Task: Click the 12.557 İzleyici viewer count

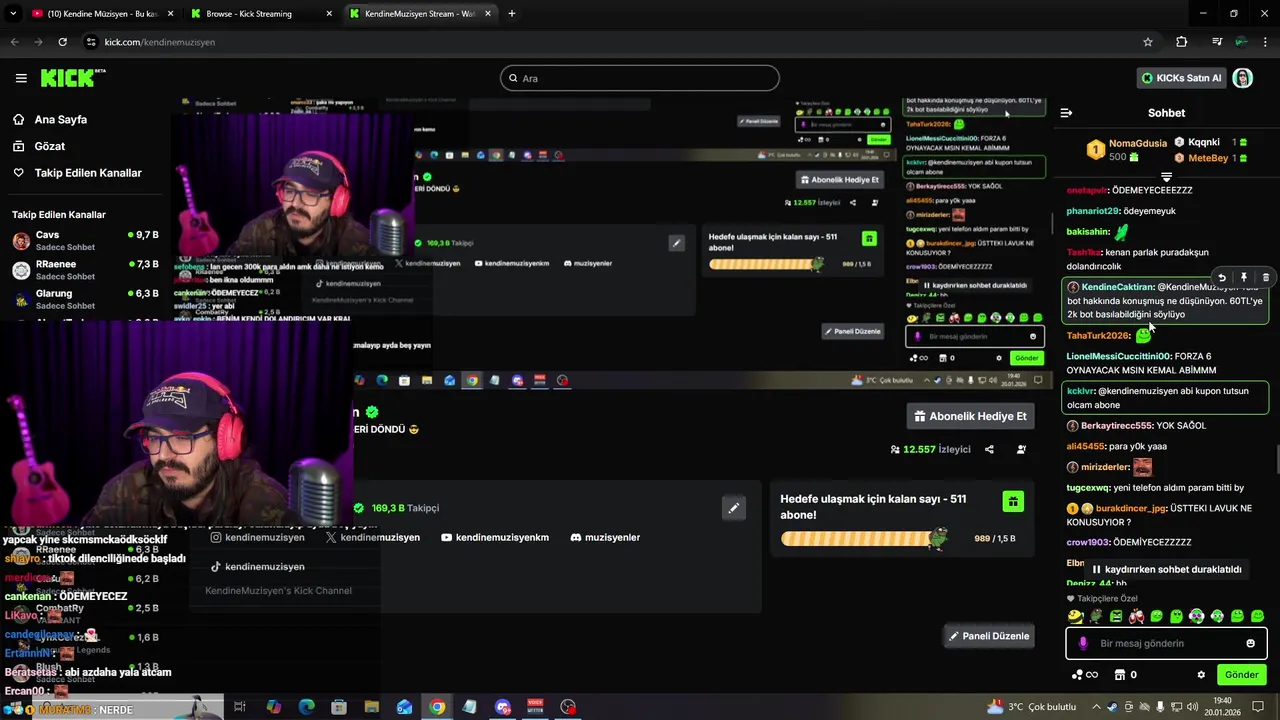Action: point(930,449)
